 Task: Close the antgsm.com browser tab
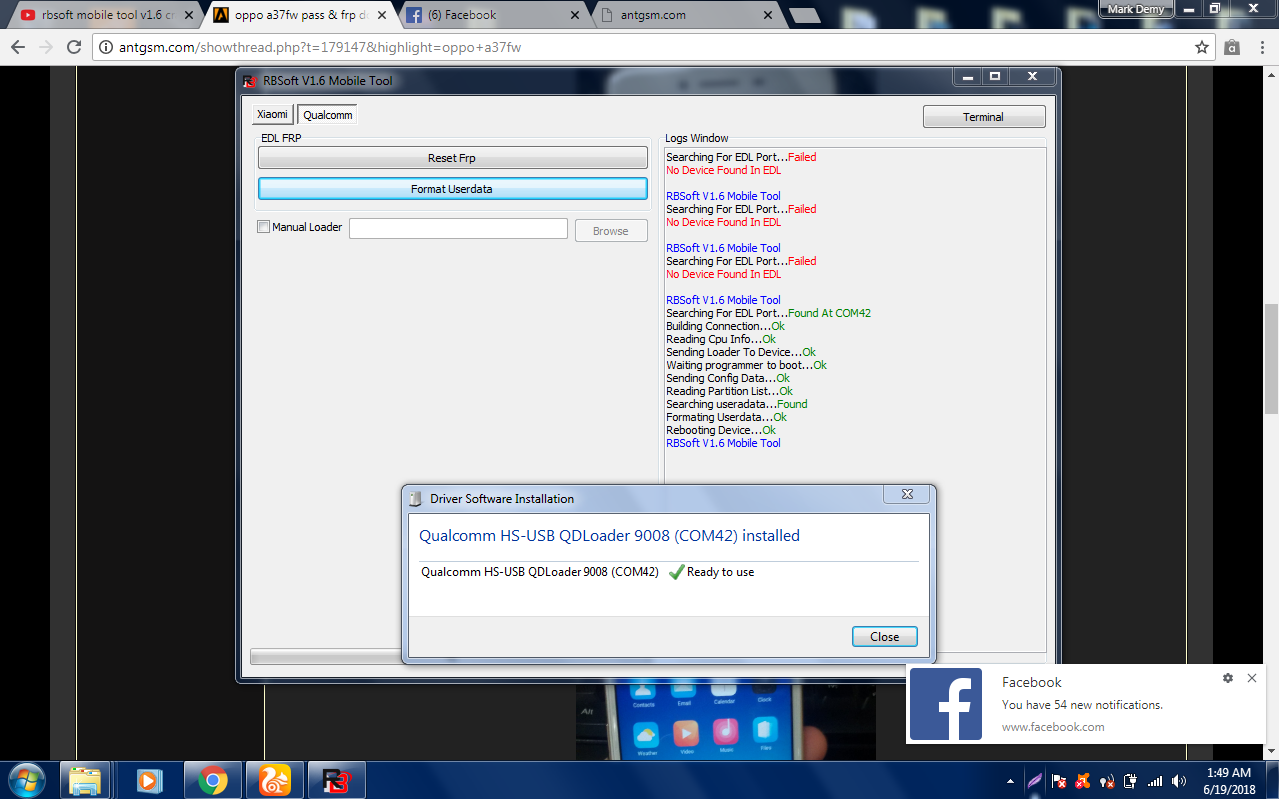[767, 15]
